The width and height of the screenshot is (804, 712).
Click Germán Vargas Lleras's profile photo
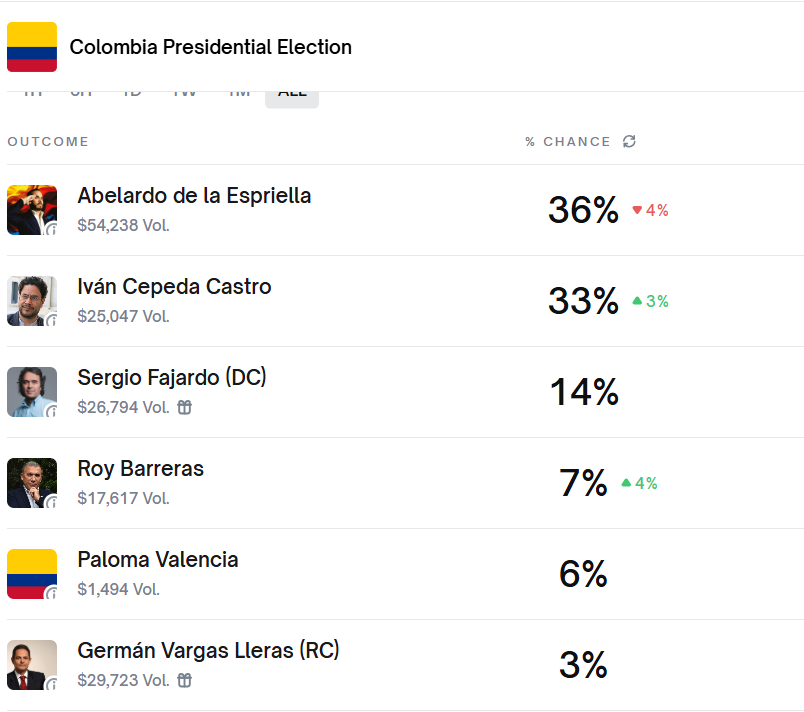[x=30, y=664]
